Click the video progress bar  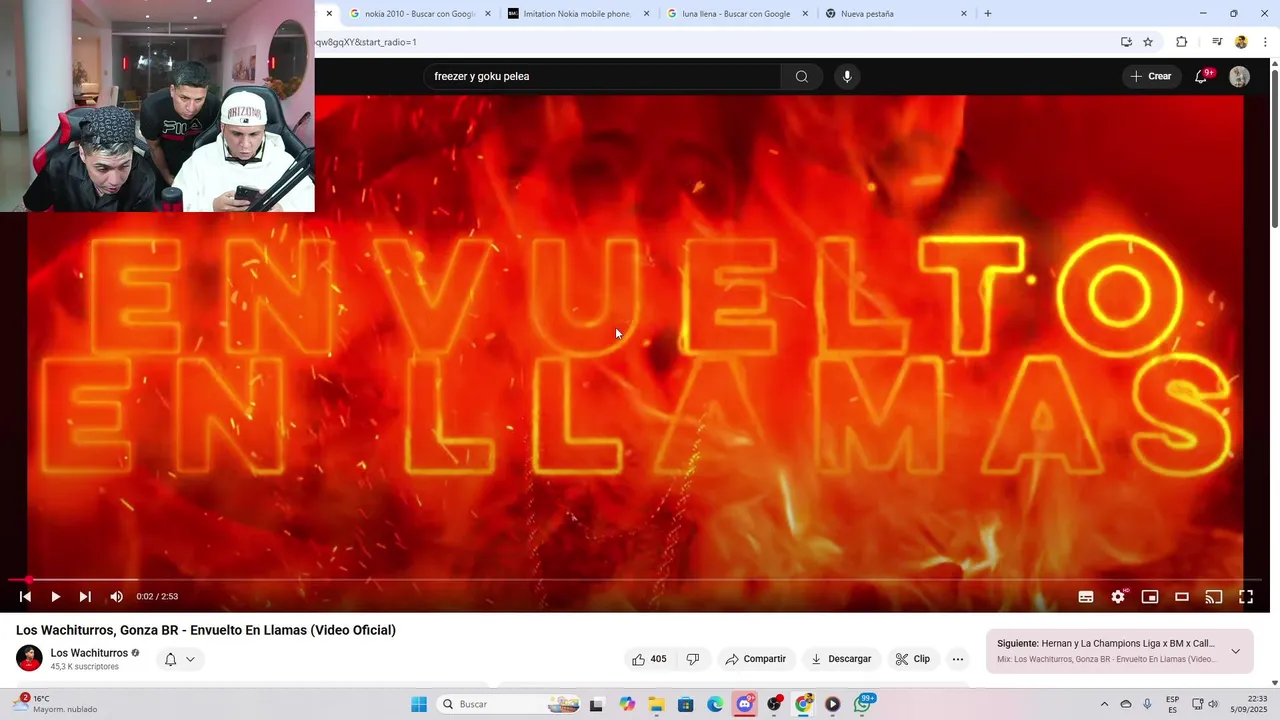click(635, 580)
